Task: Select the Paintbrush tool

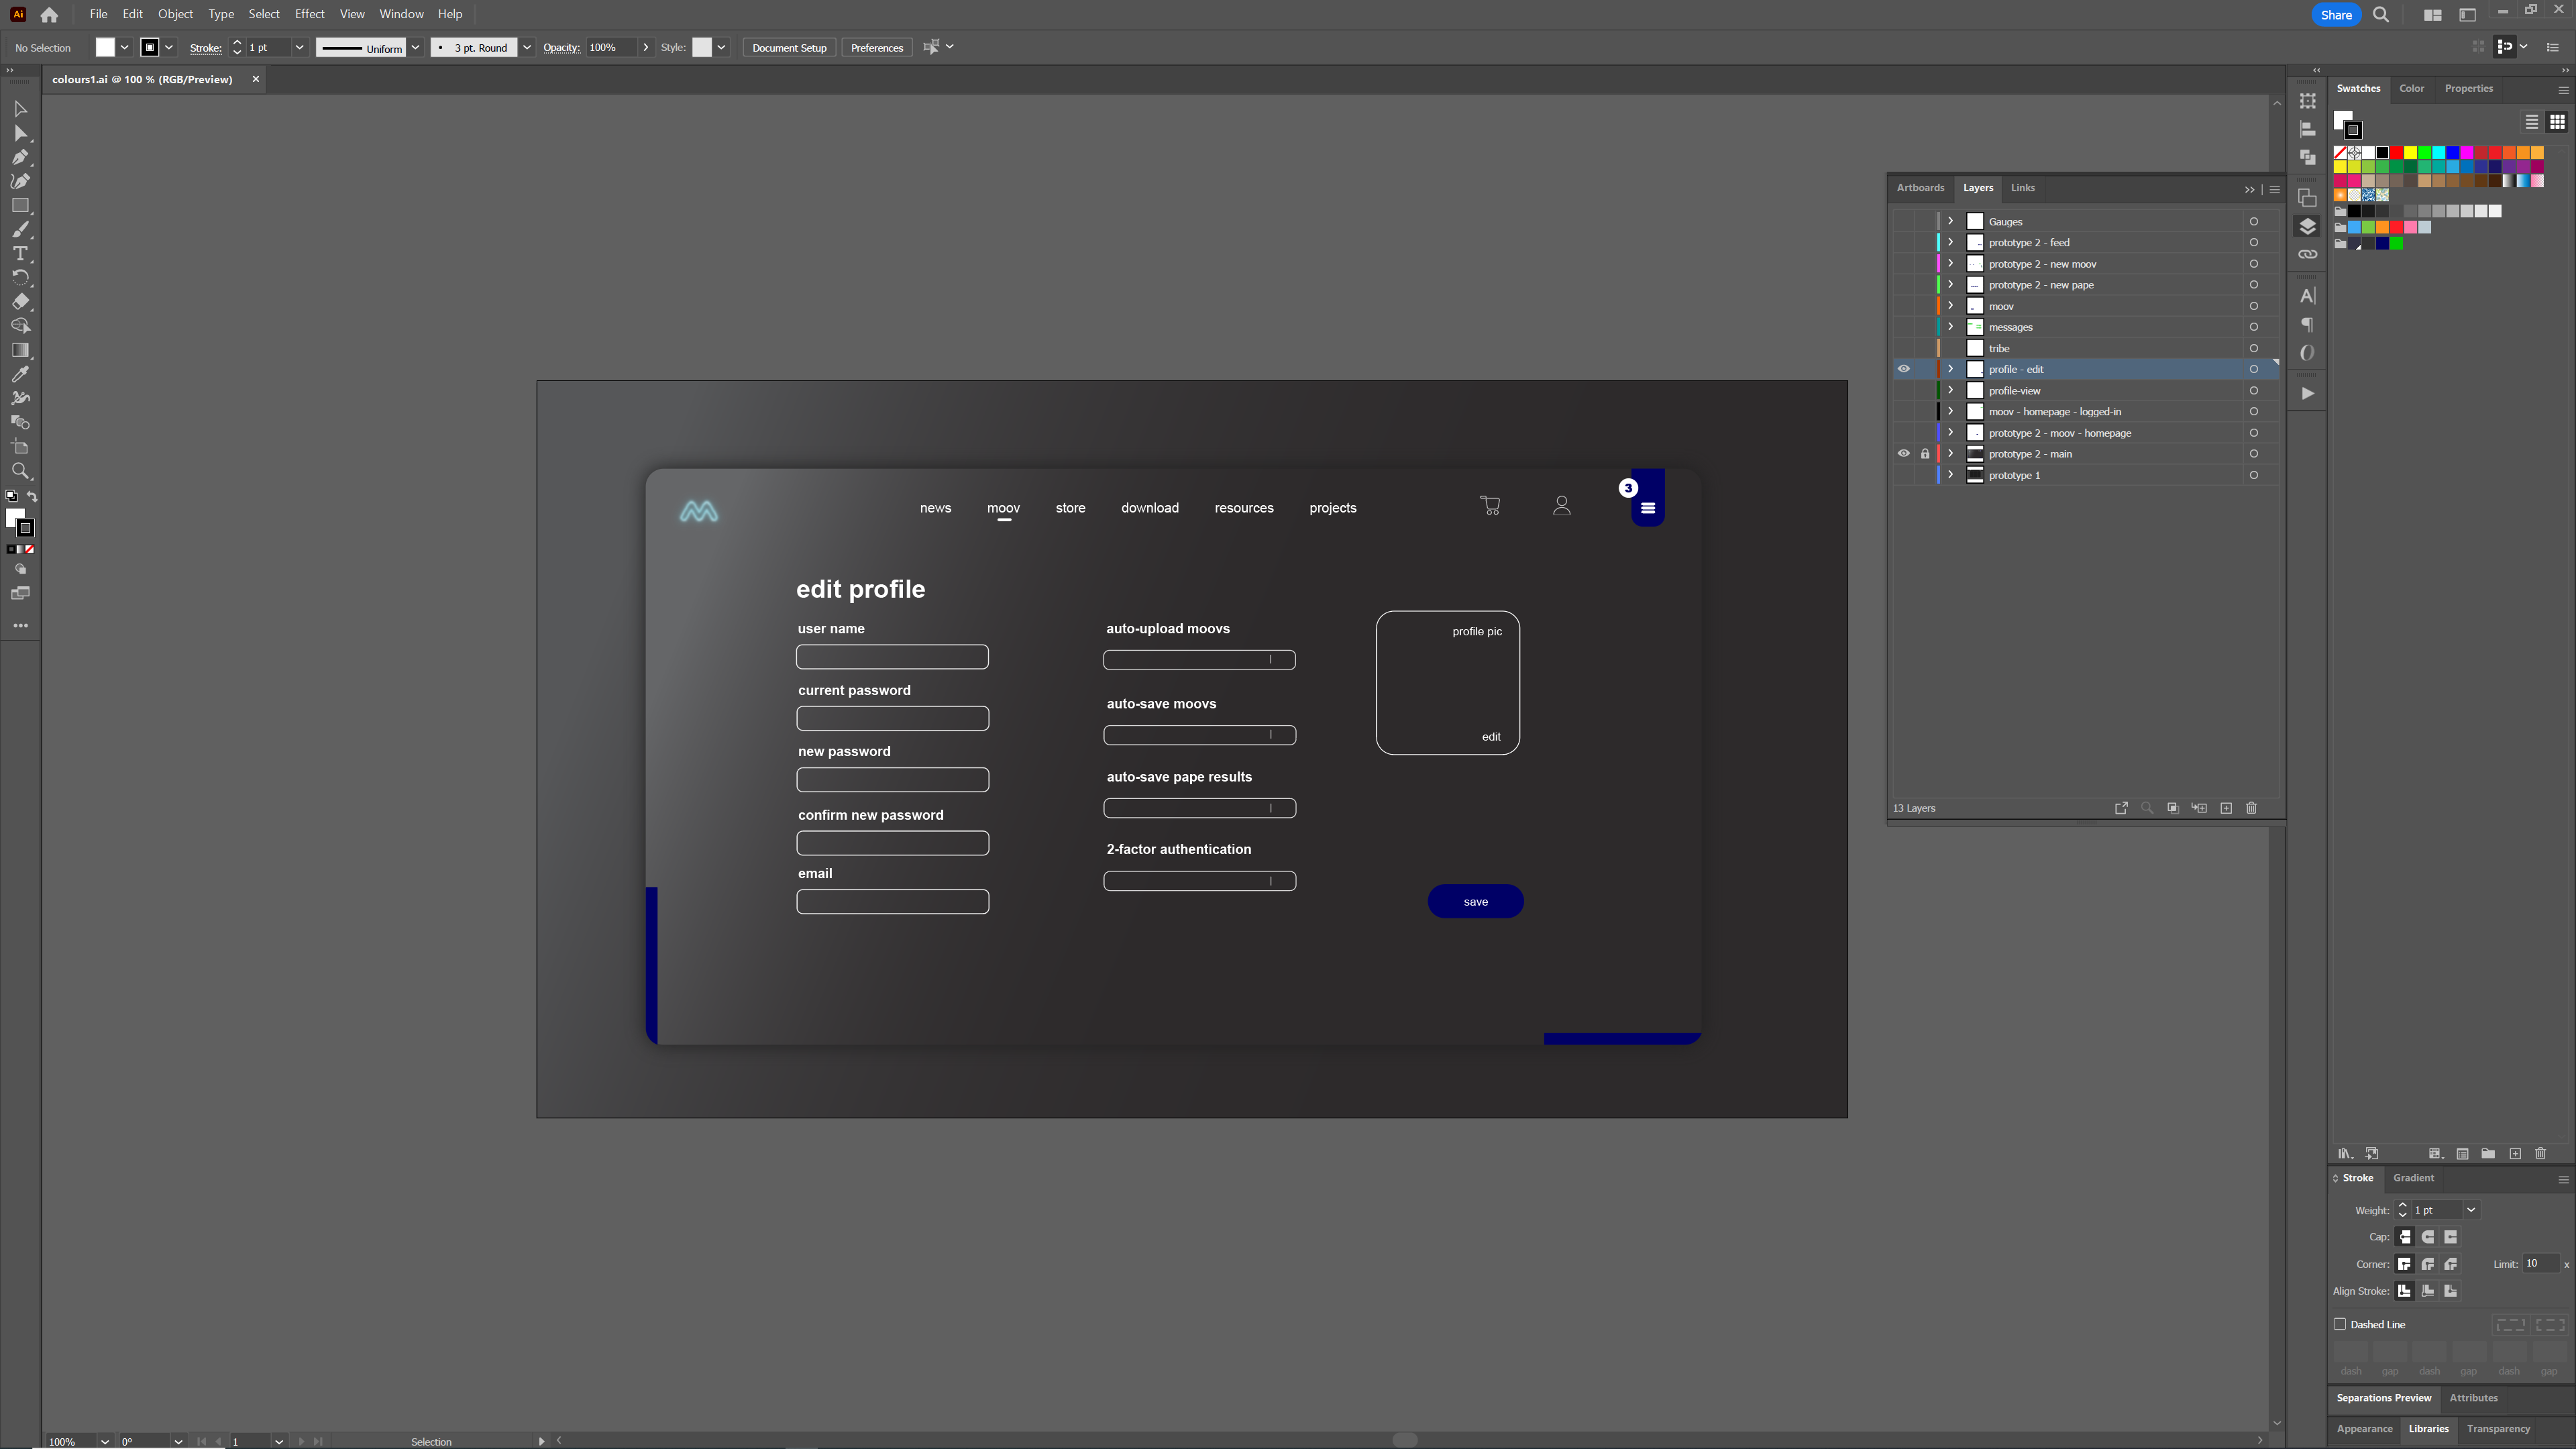Action: point(20,230)
